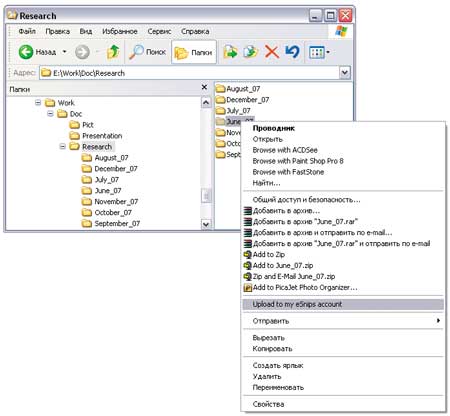Select the Pict folder in tree
The height and width of the screenshot is (416, 450).
click(x=81, y=125)
